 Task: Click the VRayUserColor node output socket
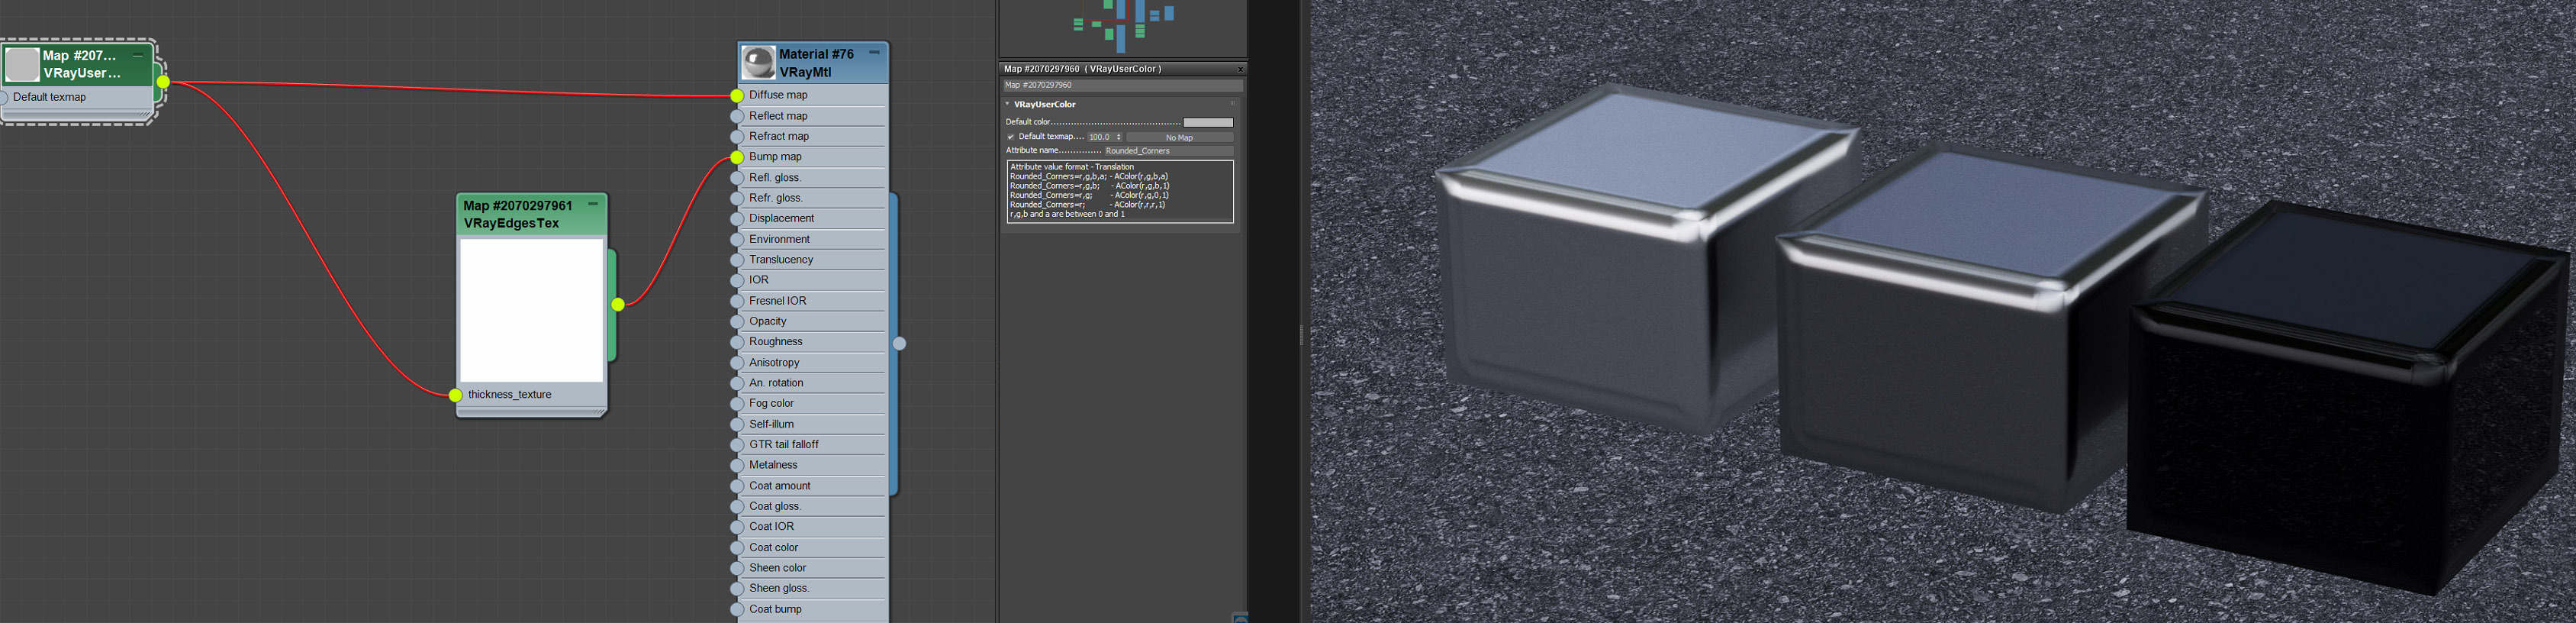(163, 82)
